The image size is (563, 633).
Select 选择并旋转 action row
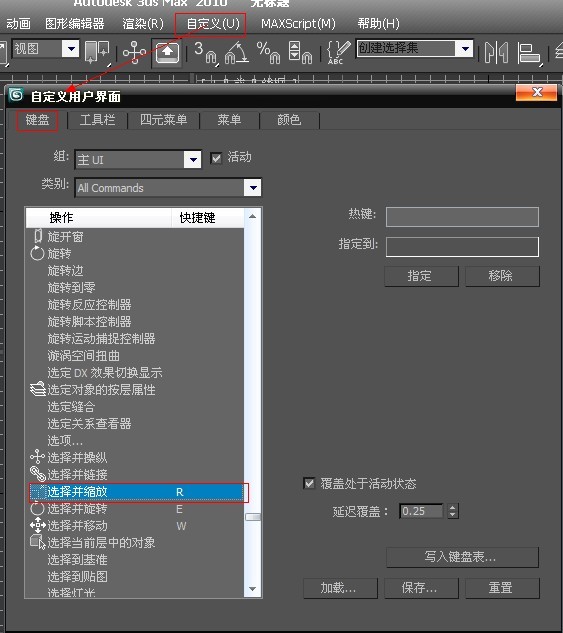[136, 509]
